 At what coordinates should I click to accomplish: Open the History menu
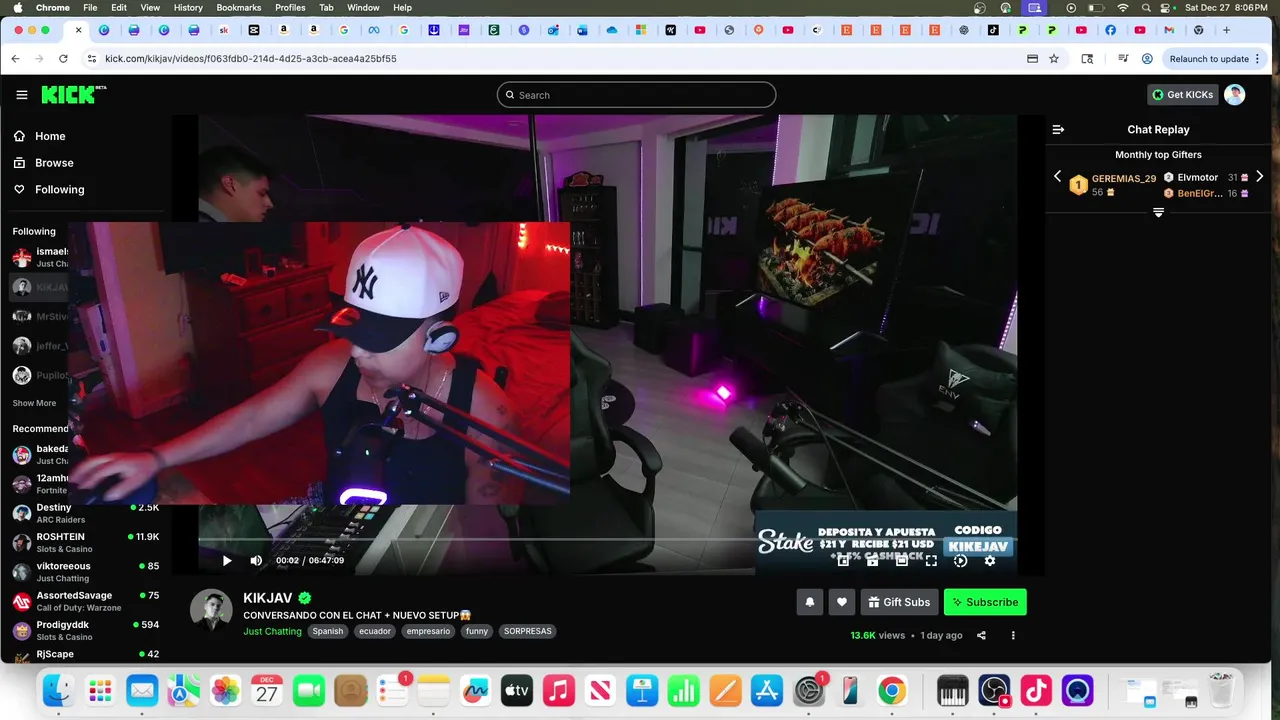188,7
